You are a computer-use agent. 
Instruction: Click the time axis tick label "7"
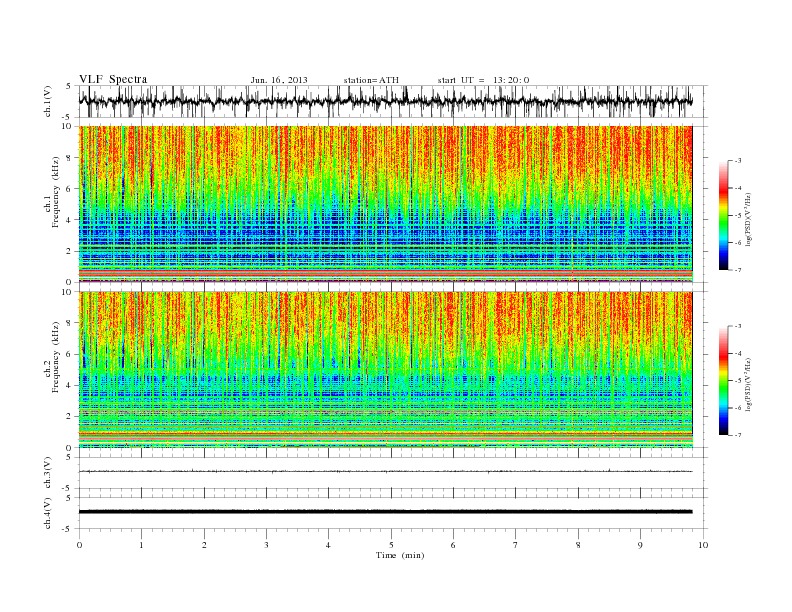click(515, 545)
